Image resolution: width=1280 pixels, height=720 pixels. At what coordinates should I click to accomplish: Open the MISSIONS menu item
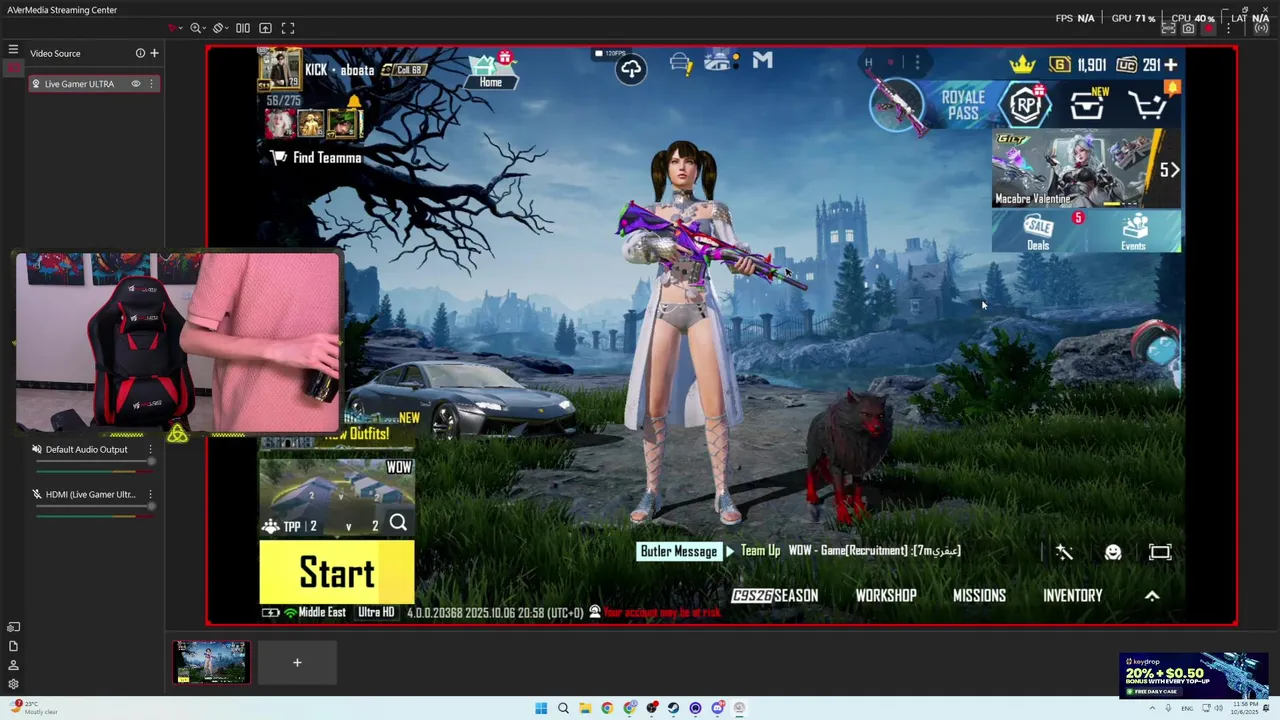point(979,596)
